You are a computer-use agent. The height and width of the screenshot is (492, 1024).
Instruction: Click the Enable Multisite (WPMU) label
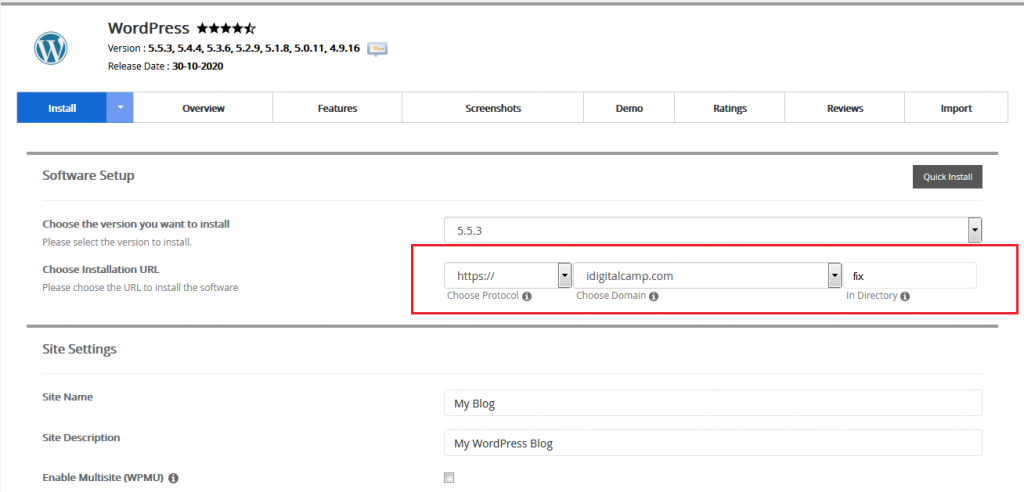pyautogui.click(x=103, y=478)
